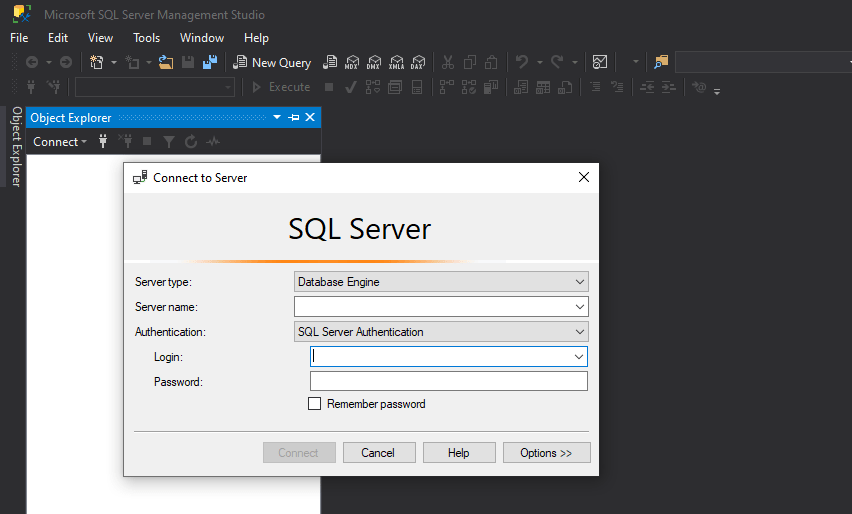
Task: Expand the Login combo box arrow
Action: (579, 357)
